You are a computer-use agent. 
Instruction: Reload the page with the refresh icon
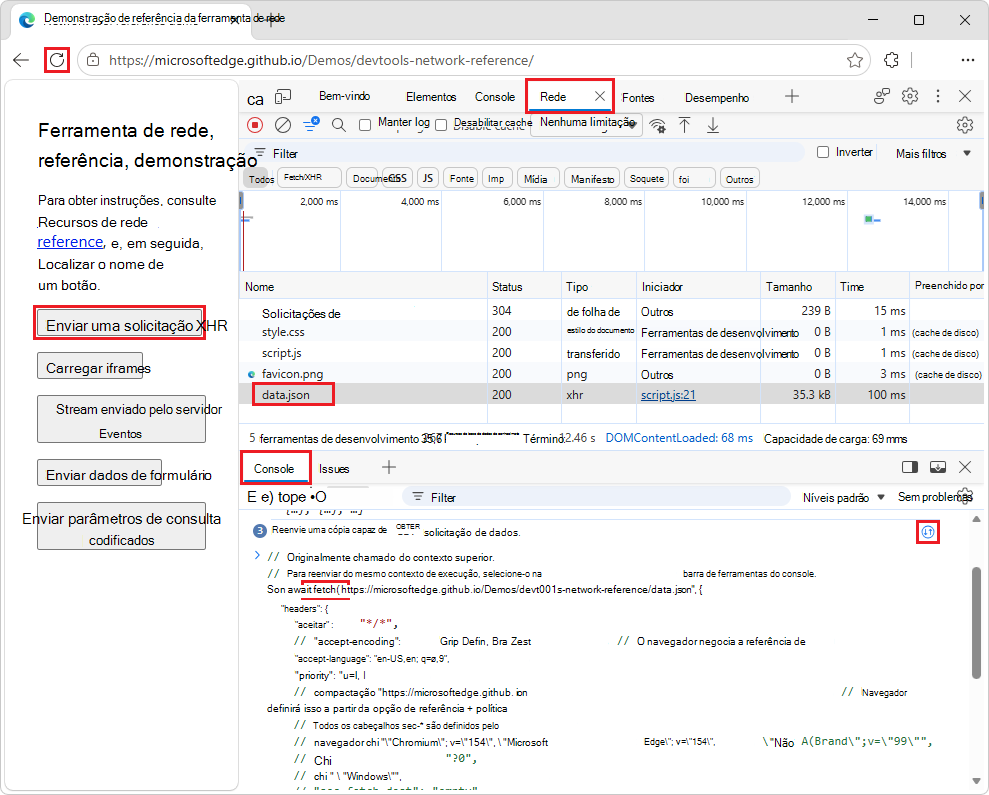pyautogui.click(x=57, y=60)
